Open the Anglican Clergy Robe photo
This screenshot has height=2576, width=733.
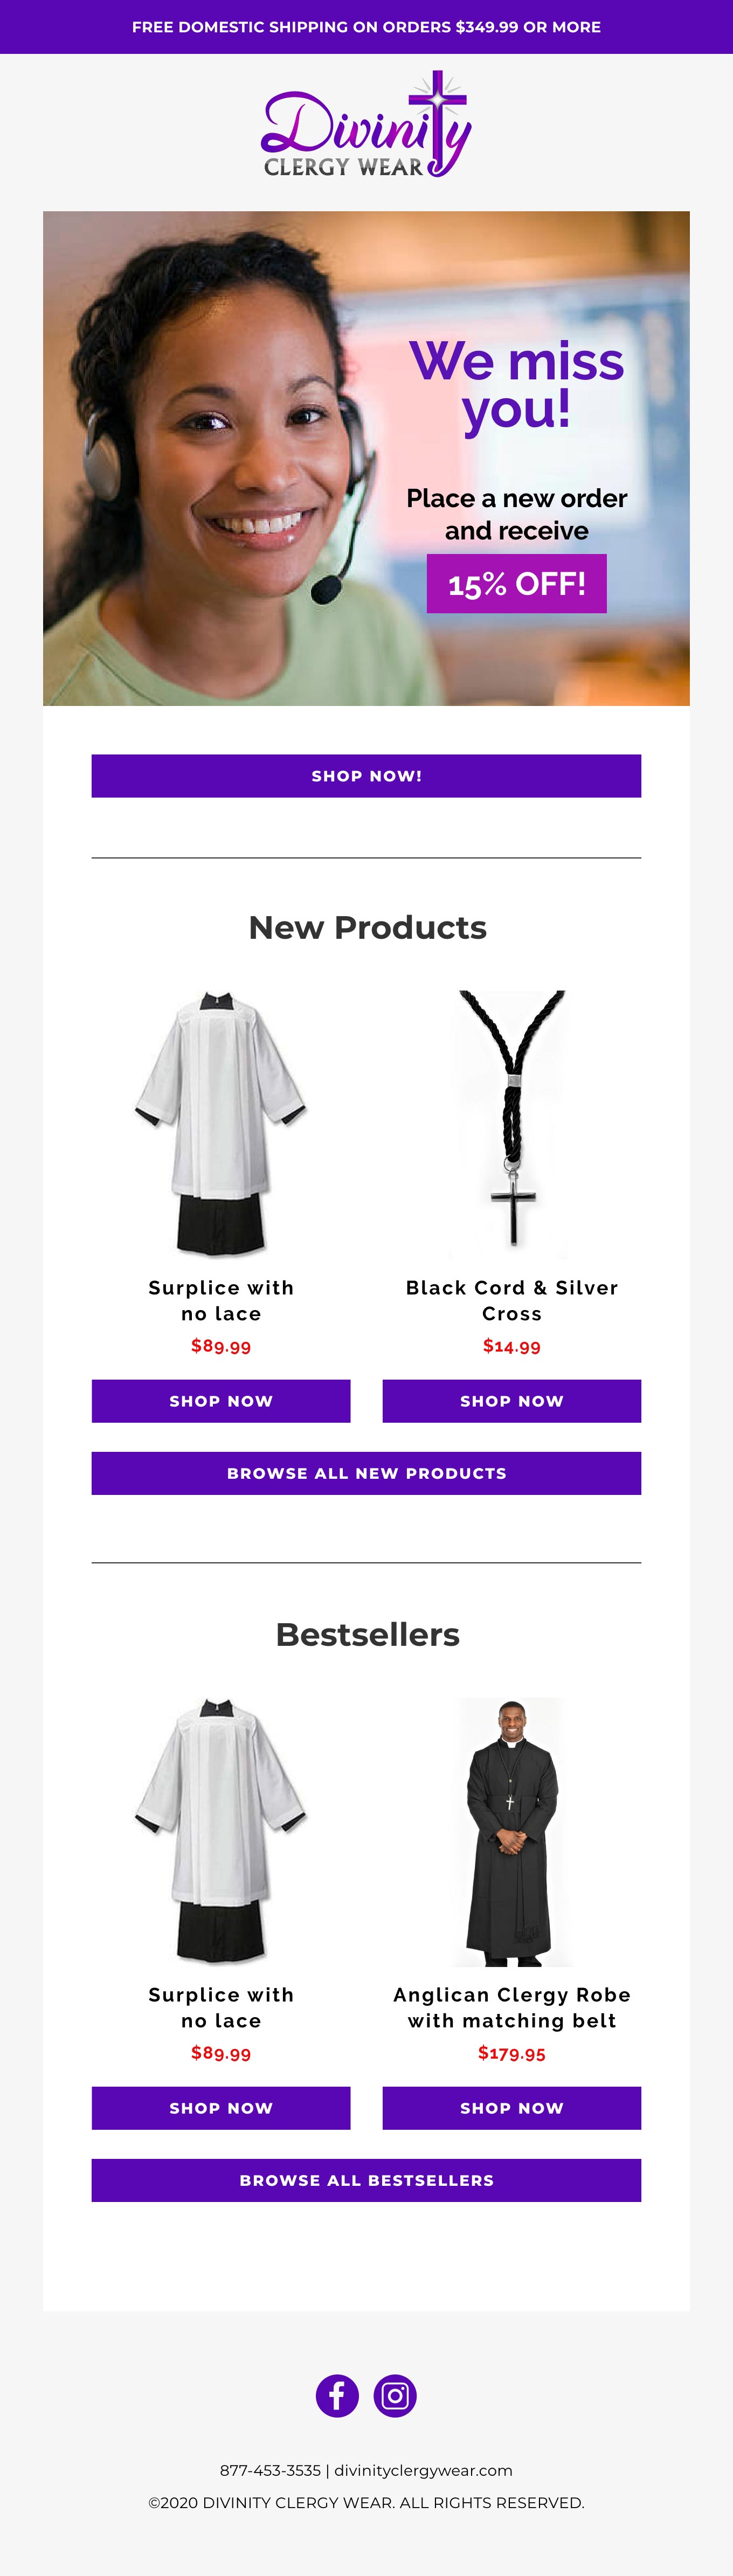tap(512, 1829)
